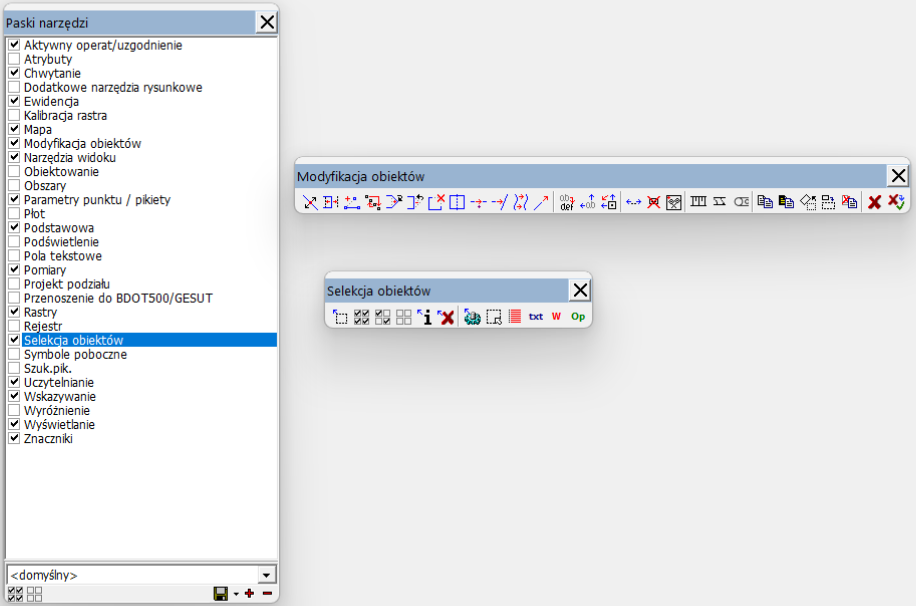Click the red minus remove profile button

pyautogui.click(x=267, y=594)
